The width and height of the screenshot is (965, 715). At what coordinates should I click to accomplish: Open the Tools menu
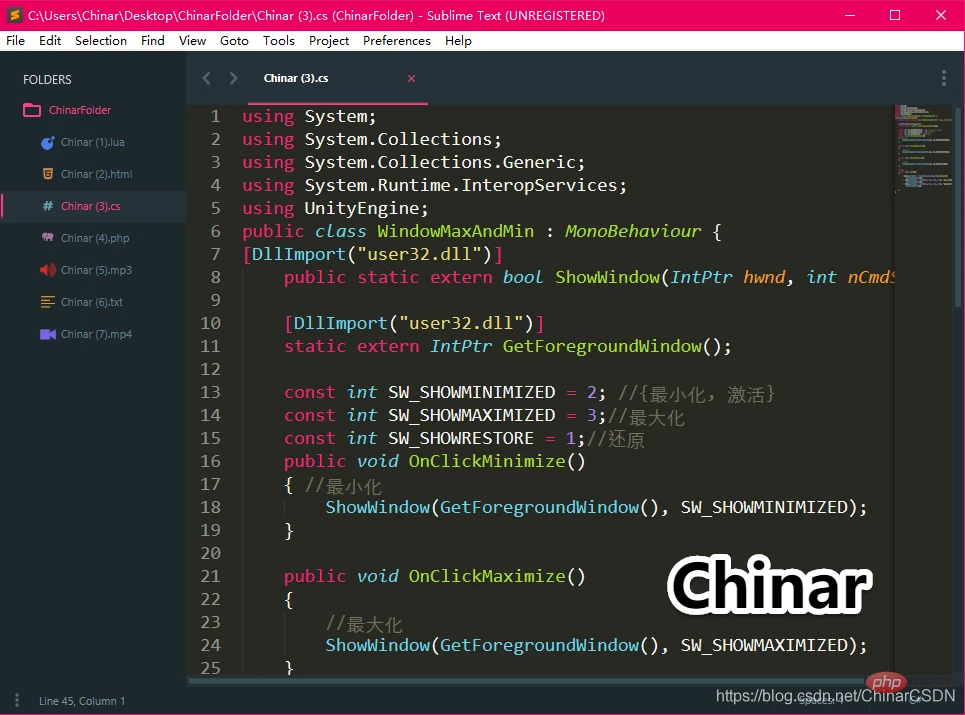tap(279, 41)
